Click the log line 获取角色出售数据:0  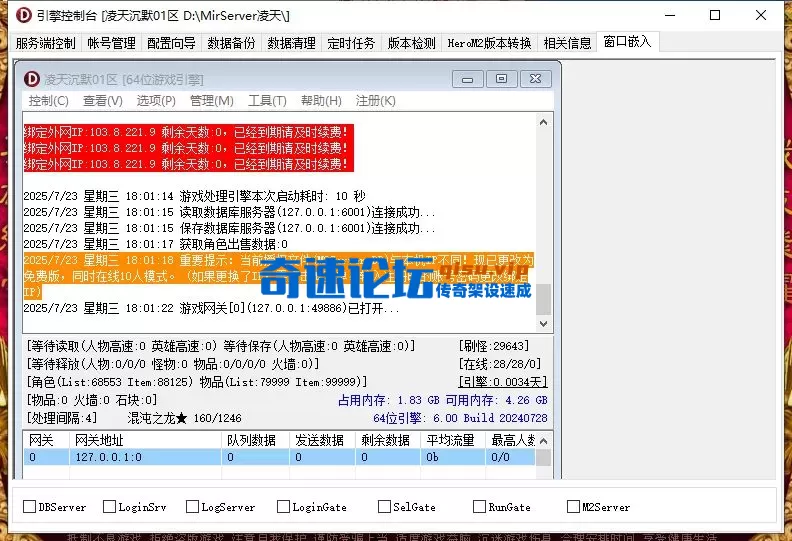[156, 244]
